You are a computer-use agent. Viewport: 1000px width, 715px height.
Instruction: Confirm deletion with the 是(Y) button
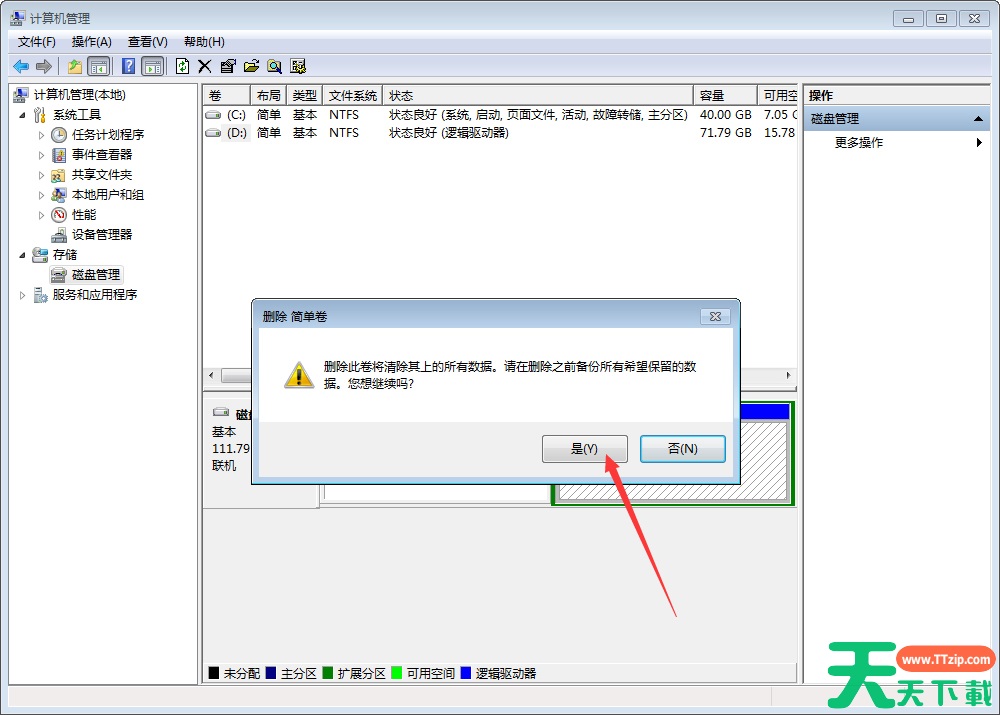584,449
